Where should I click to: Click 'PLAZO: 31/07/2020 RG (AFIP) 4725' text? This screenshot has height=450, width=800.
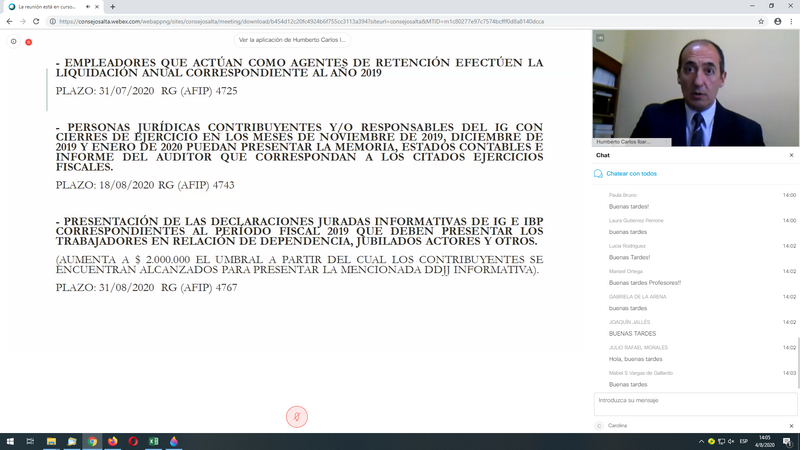click(146, 91)
